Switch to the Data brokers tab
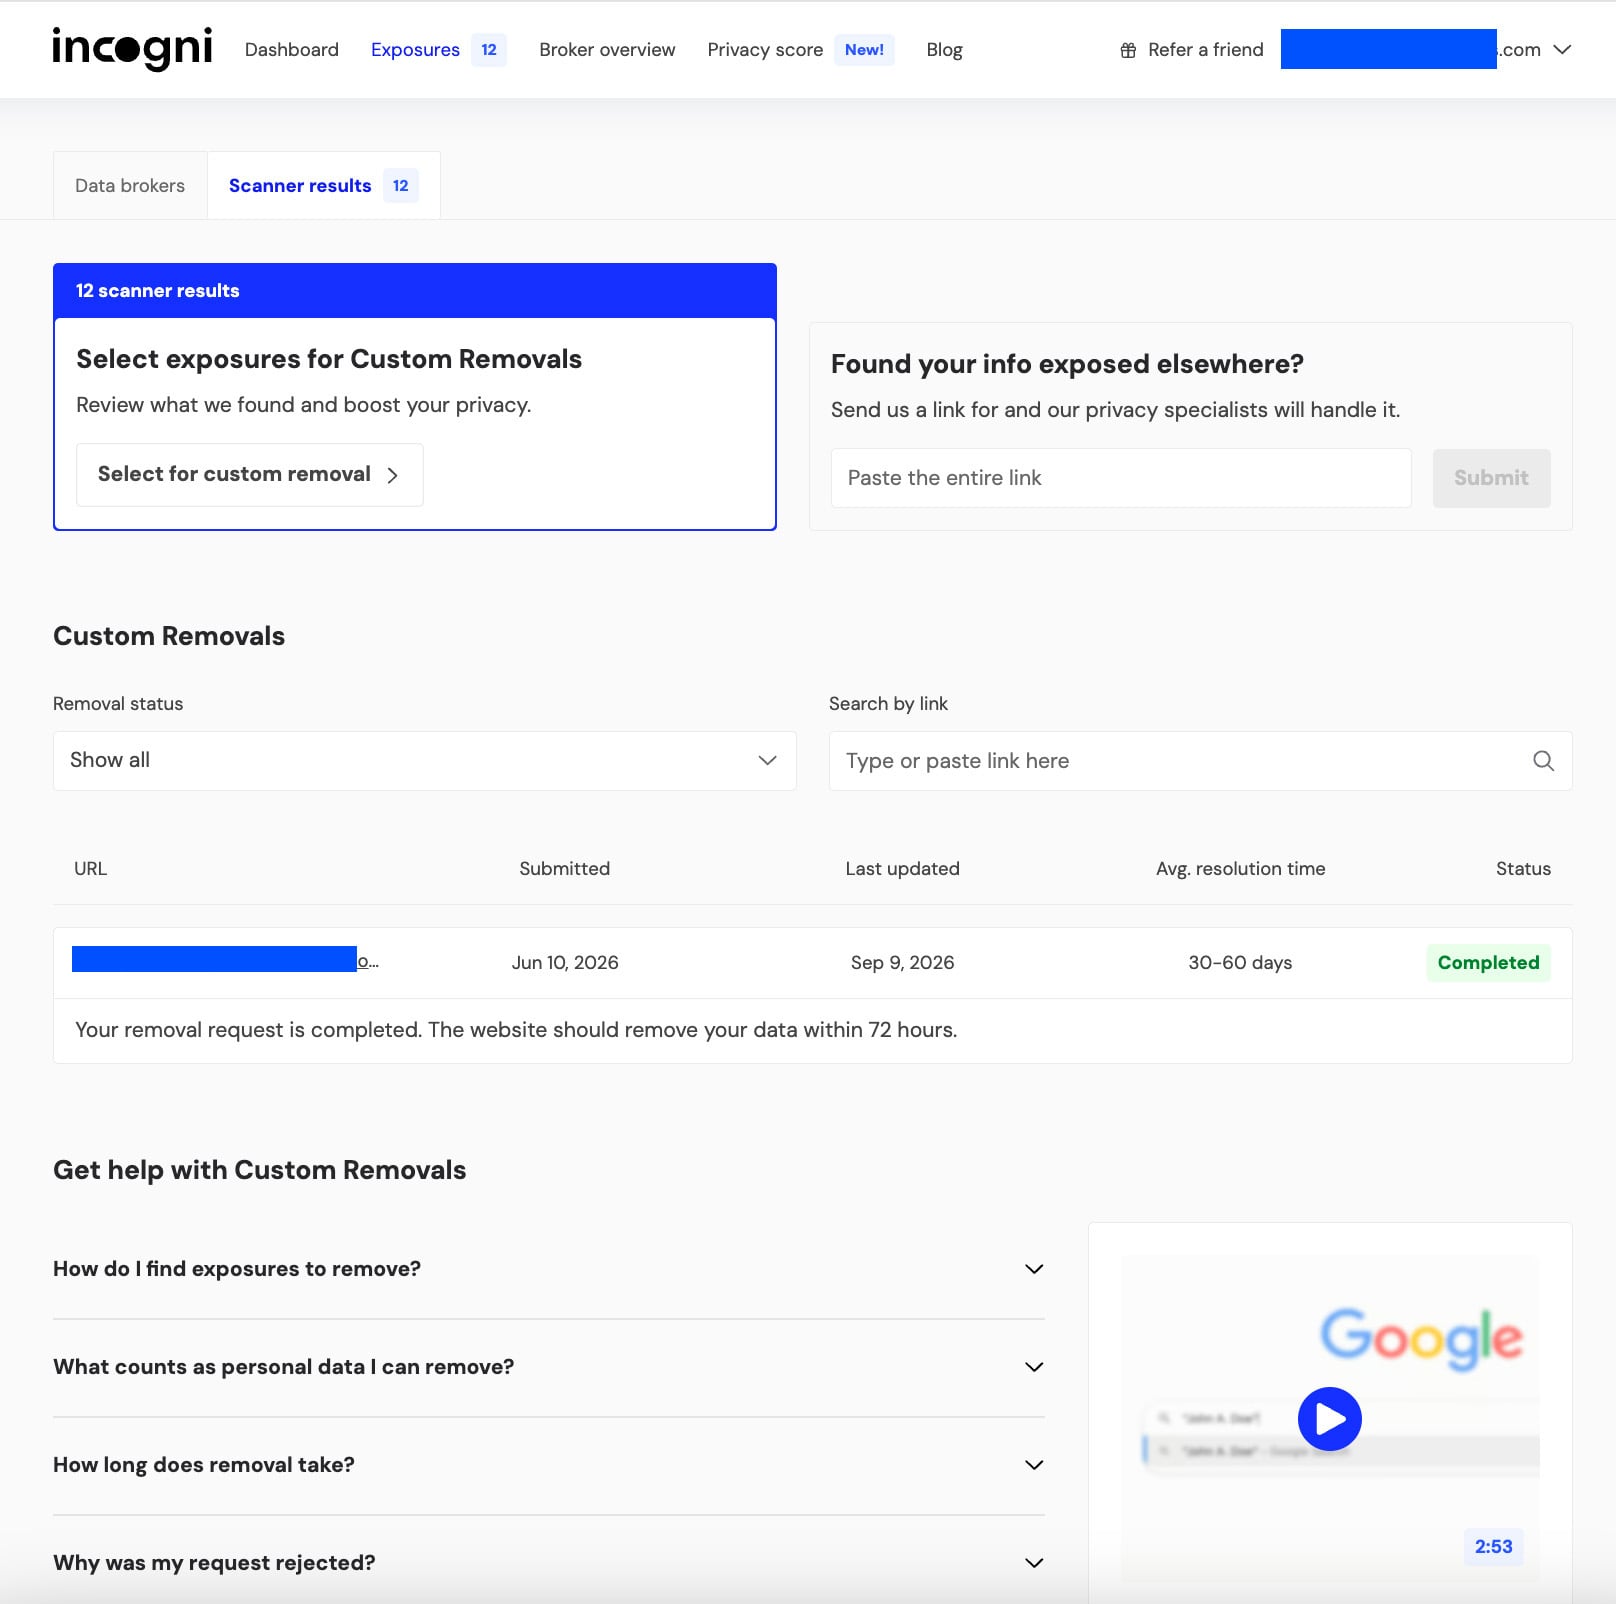The image size is (1616, 1604). pos(130,186)
